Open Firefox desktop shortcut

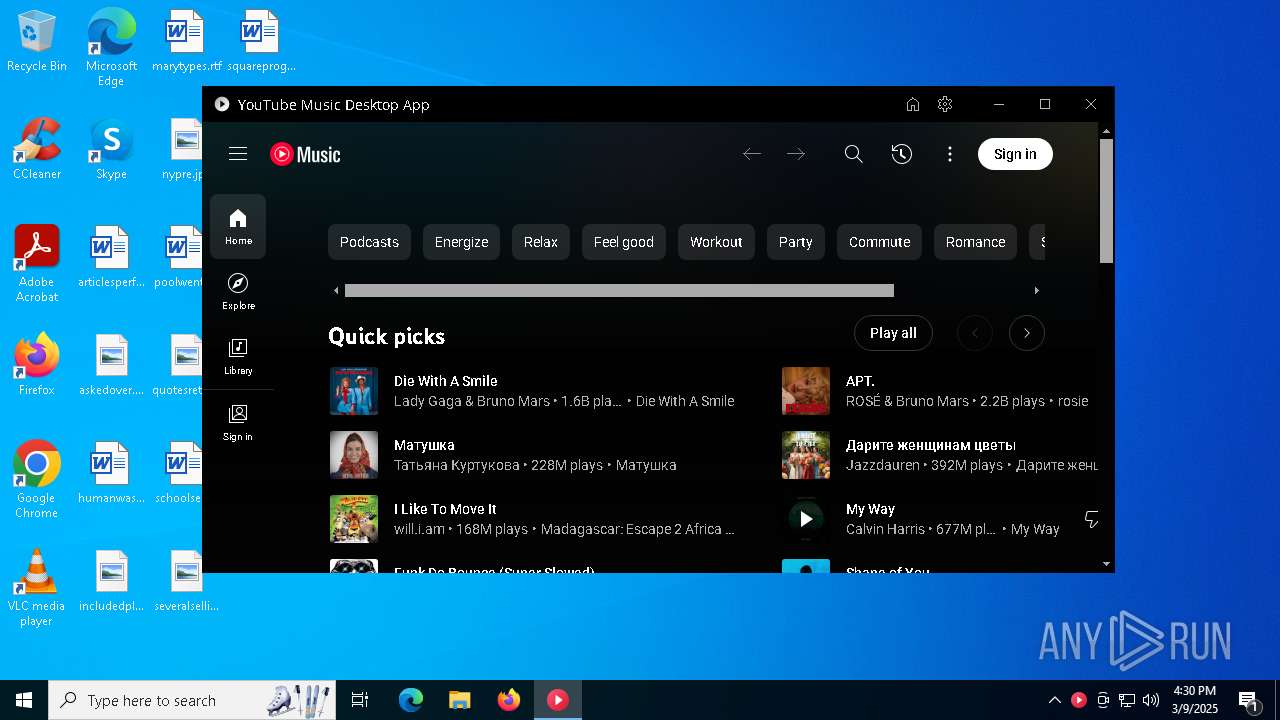pyautogui.click(x=37, y=365)
